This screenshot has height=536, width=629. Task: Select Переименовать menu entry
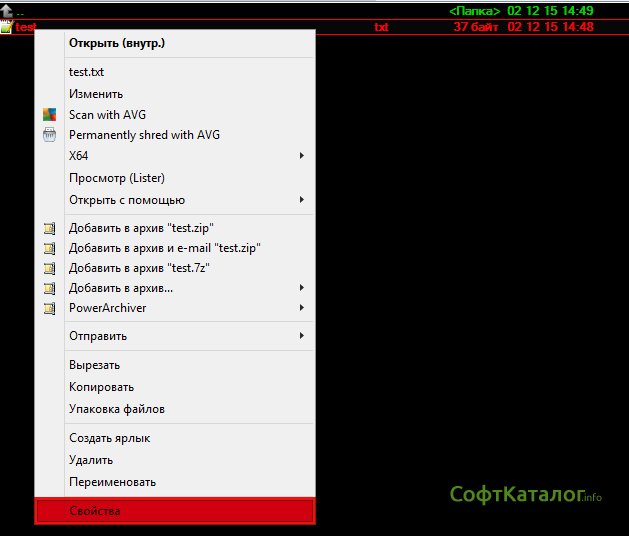(112, 482)
